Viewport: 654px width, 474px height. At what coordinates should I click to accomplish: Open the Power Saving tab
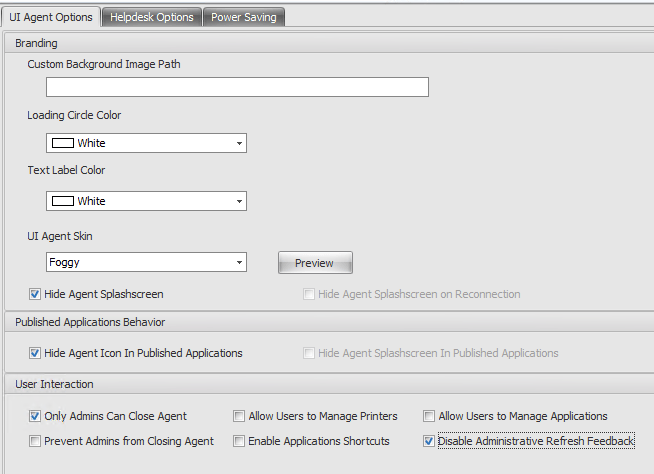click(244, 17)
